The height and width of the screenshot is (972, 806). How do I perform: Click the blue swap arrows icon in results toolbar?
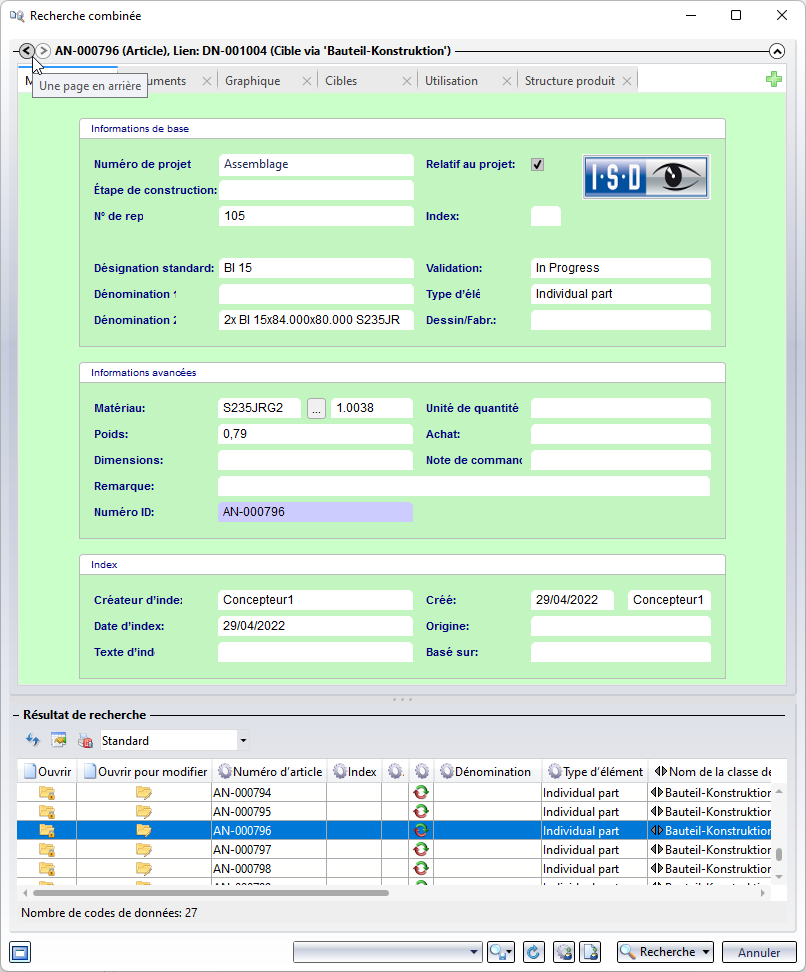tap(33, 740)
